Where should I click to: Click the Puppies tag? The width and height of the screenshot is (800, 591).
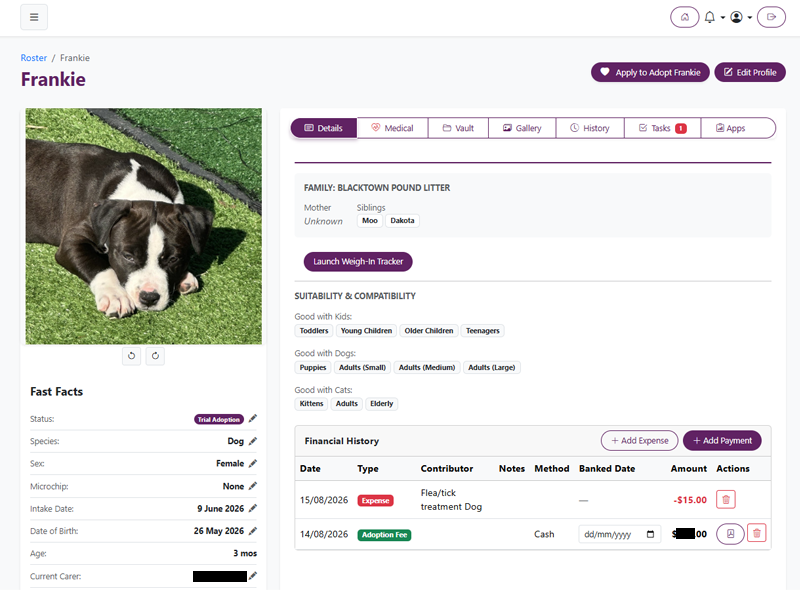[x=313, y=367]
